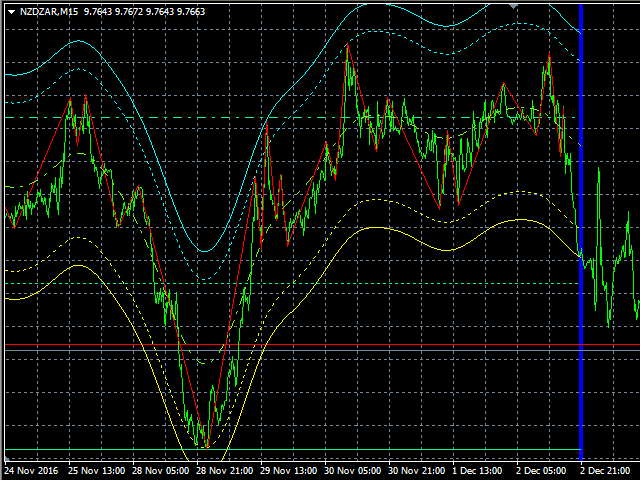
Task: Click the NZDZAR,M15 symbol label
Action: (x=49, y=12)
